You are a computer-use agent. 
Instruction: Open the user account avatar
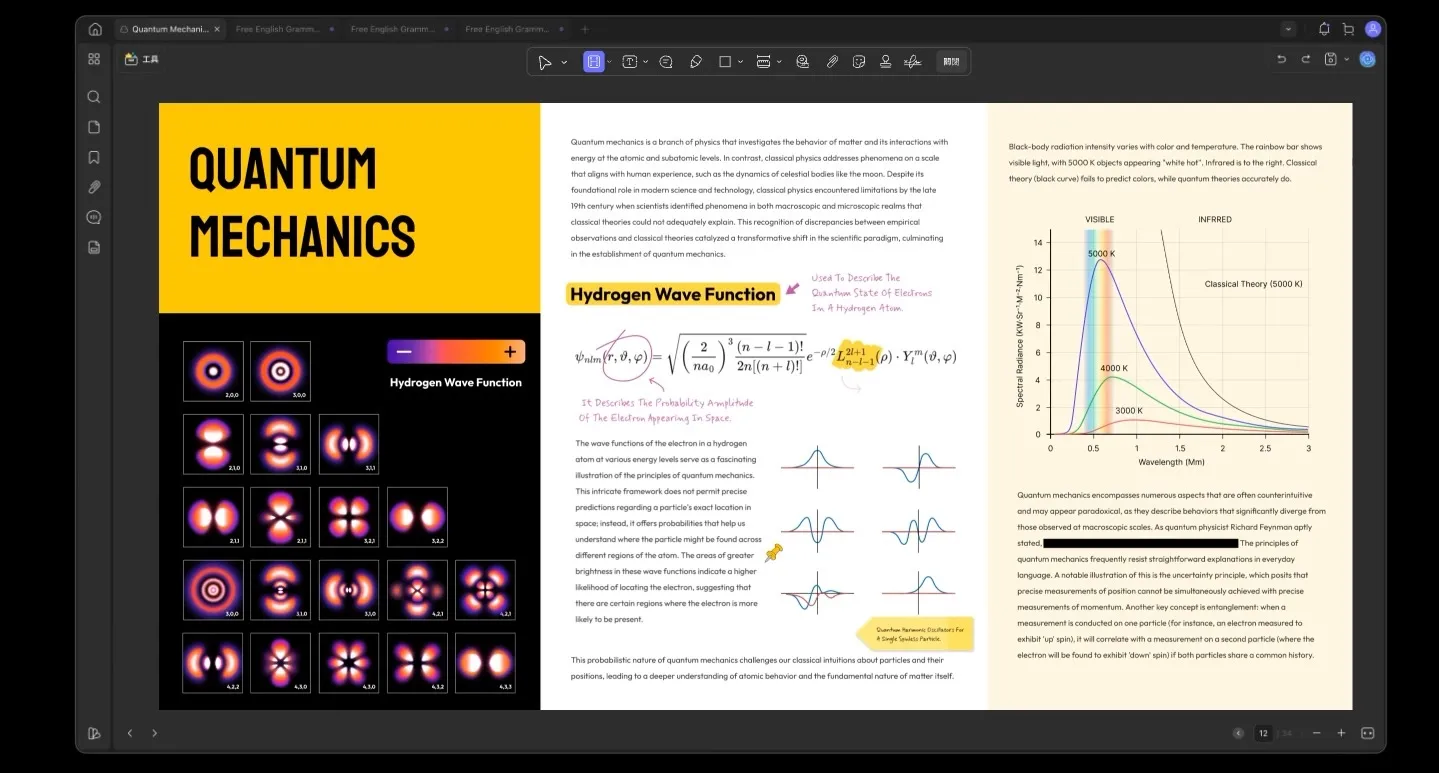pos(1373,29)
